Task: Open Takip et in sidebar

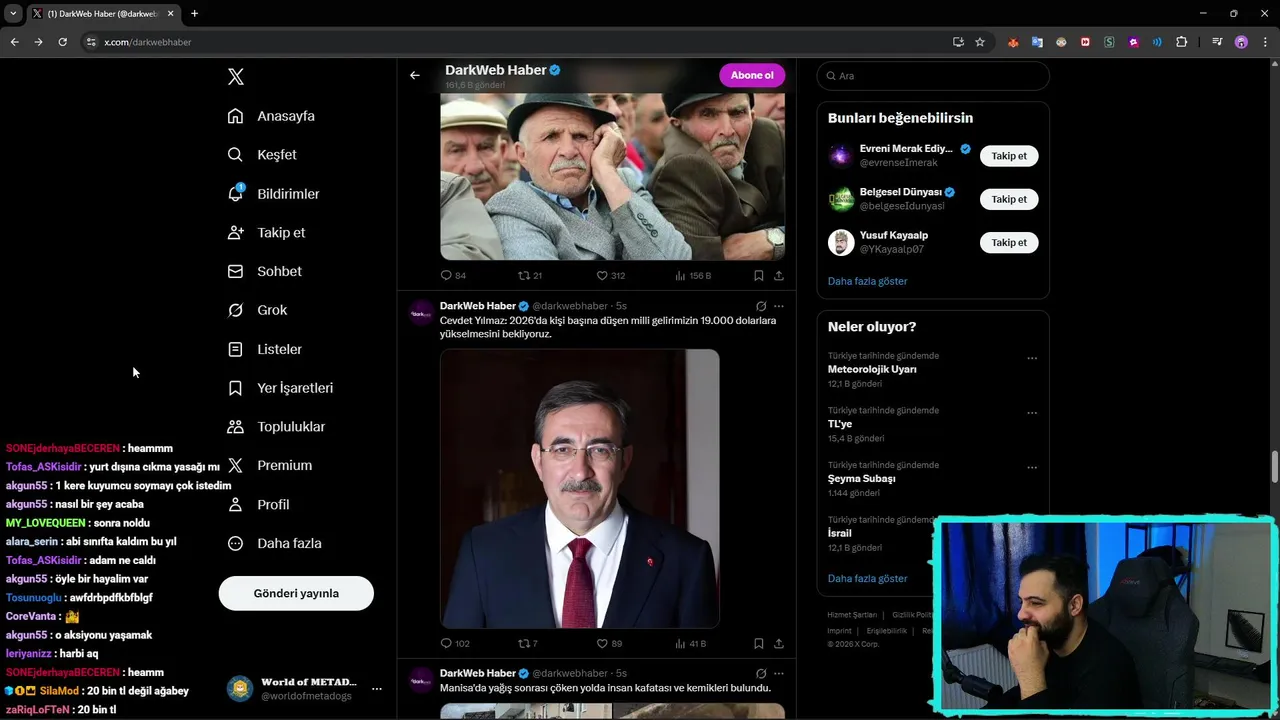Action: [x=266, y=232]
